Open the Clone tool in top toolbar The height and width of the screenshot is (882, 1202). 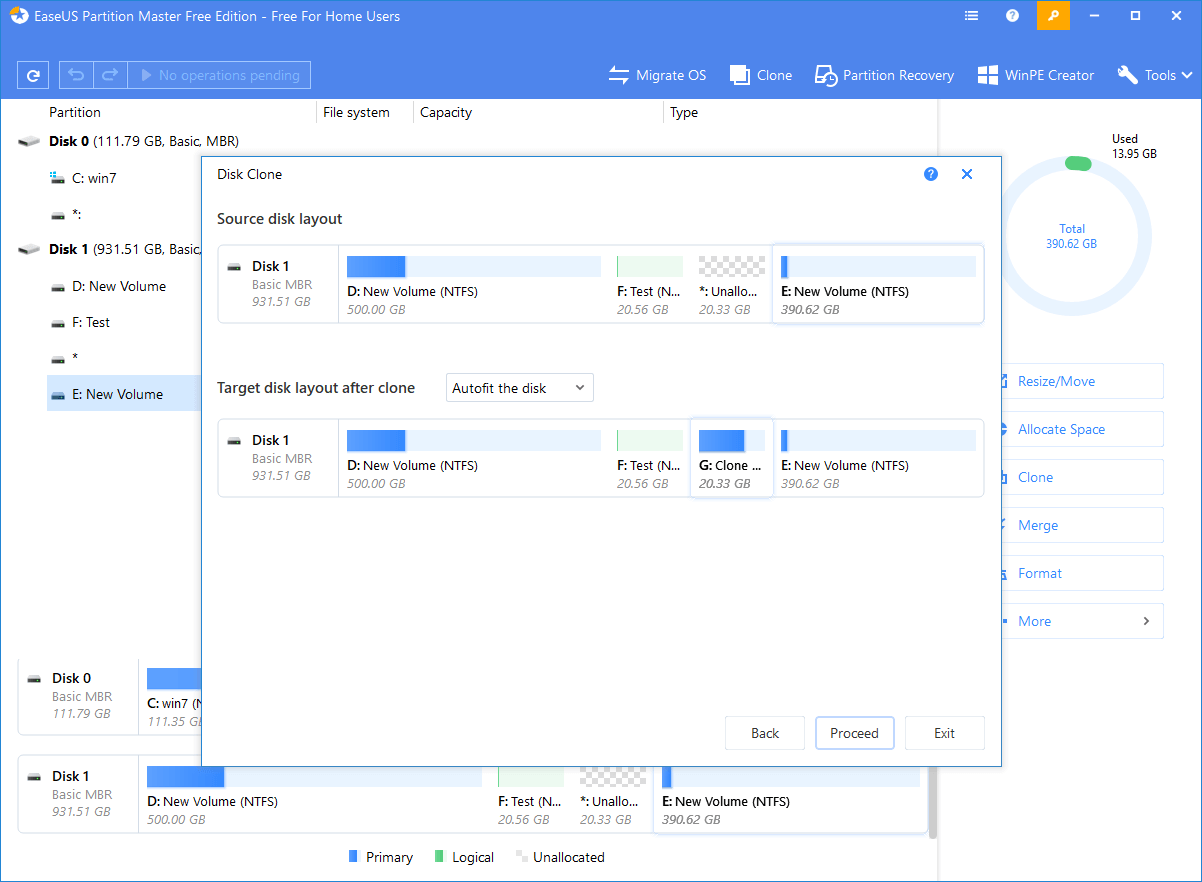coord(760,75)
